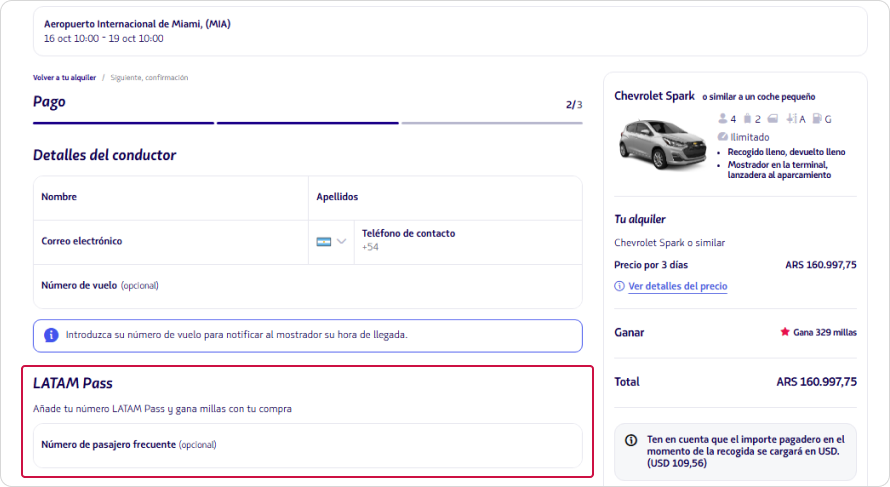Click the (USD 109,56) amount text
This screenshot has height=487, width=890.
(x=677, y=463)
